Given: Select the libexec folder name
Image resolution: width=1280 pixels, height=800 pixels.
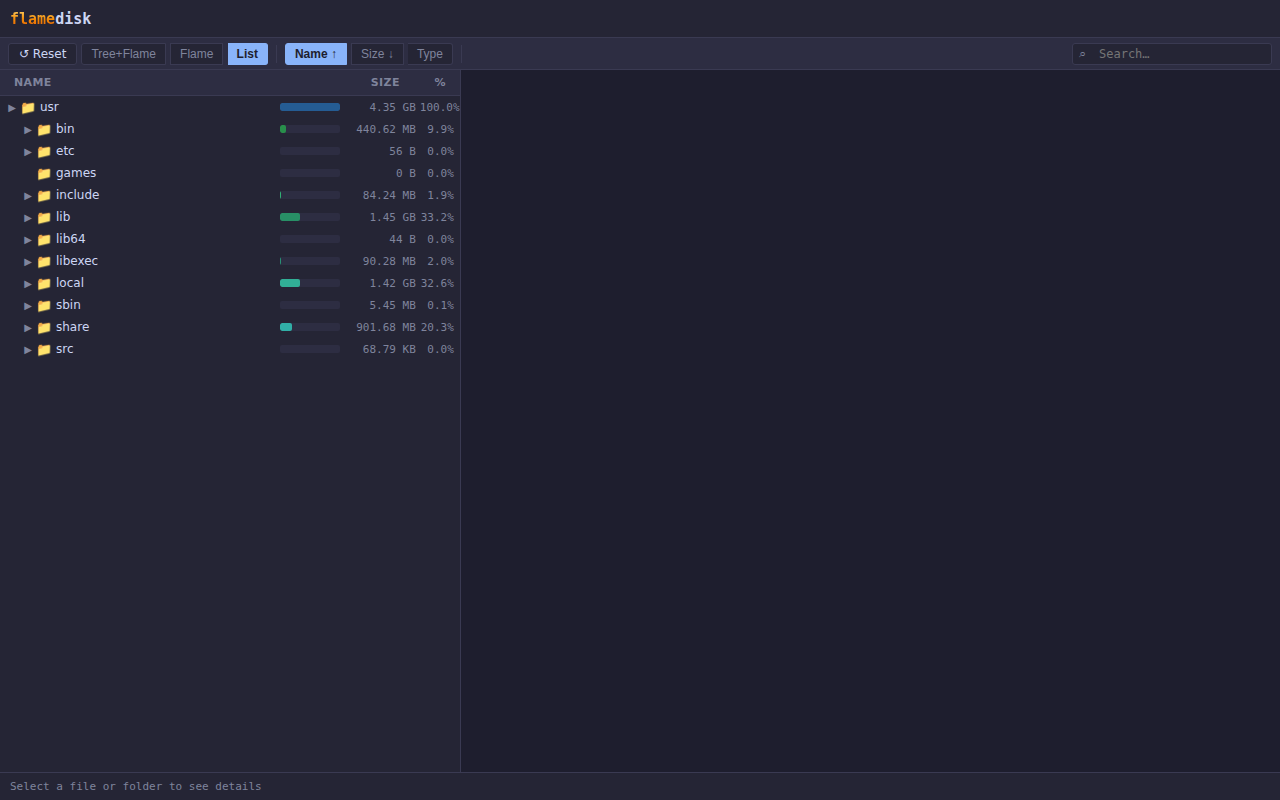Looking at the screenshot, I should 77,261.
